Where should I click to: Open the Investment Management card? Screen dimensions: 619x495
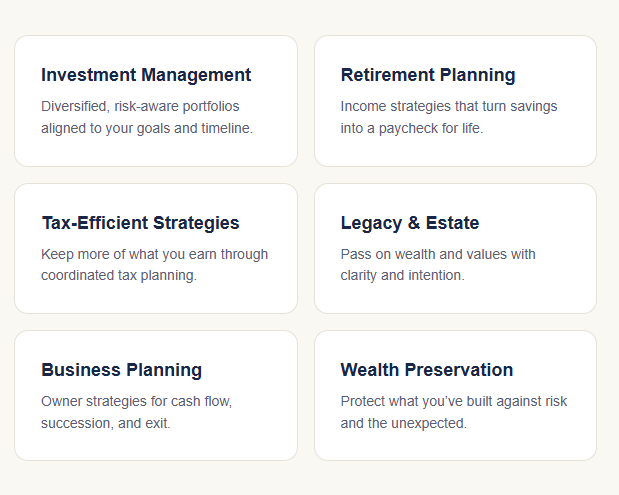click(156, 101)
